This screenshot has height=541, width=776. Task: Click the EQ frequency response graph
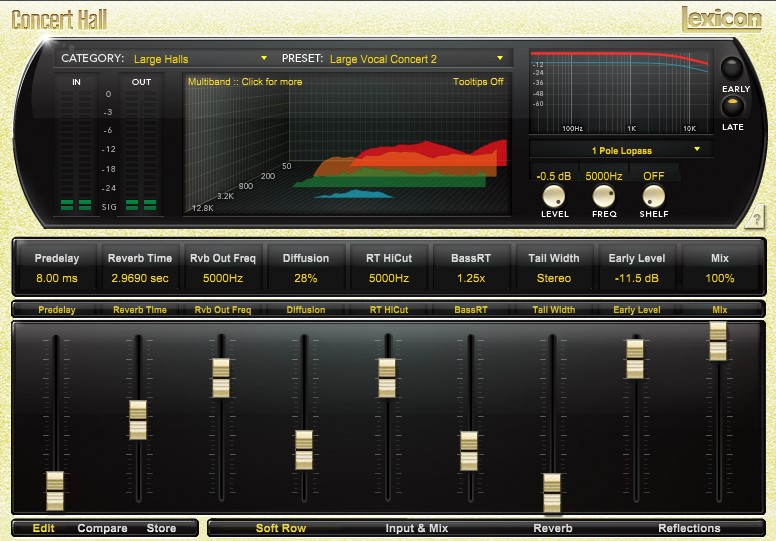point(620,92)
